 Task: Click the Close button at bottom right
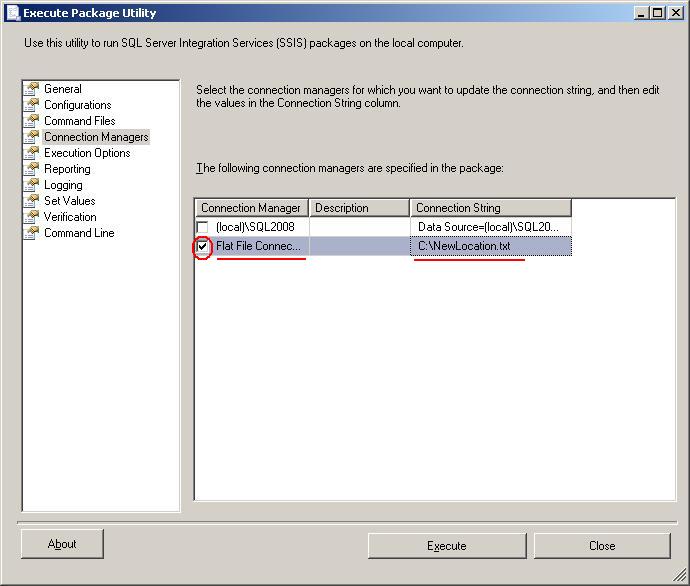pyautogui.click(x=602, y=546)
